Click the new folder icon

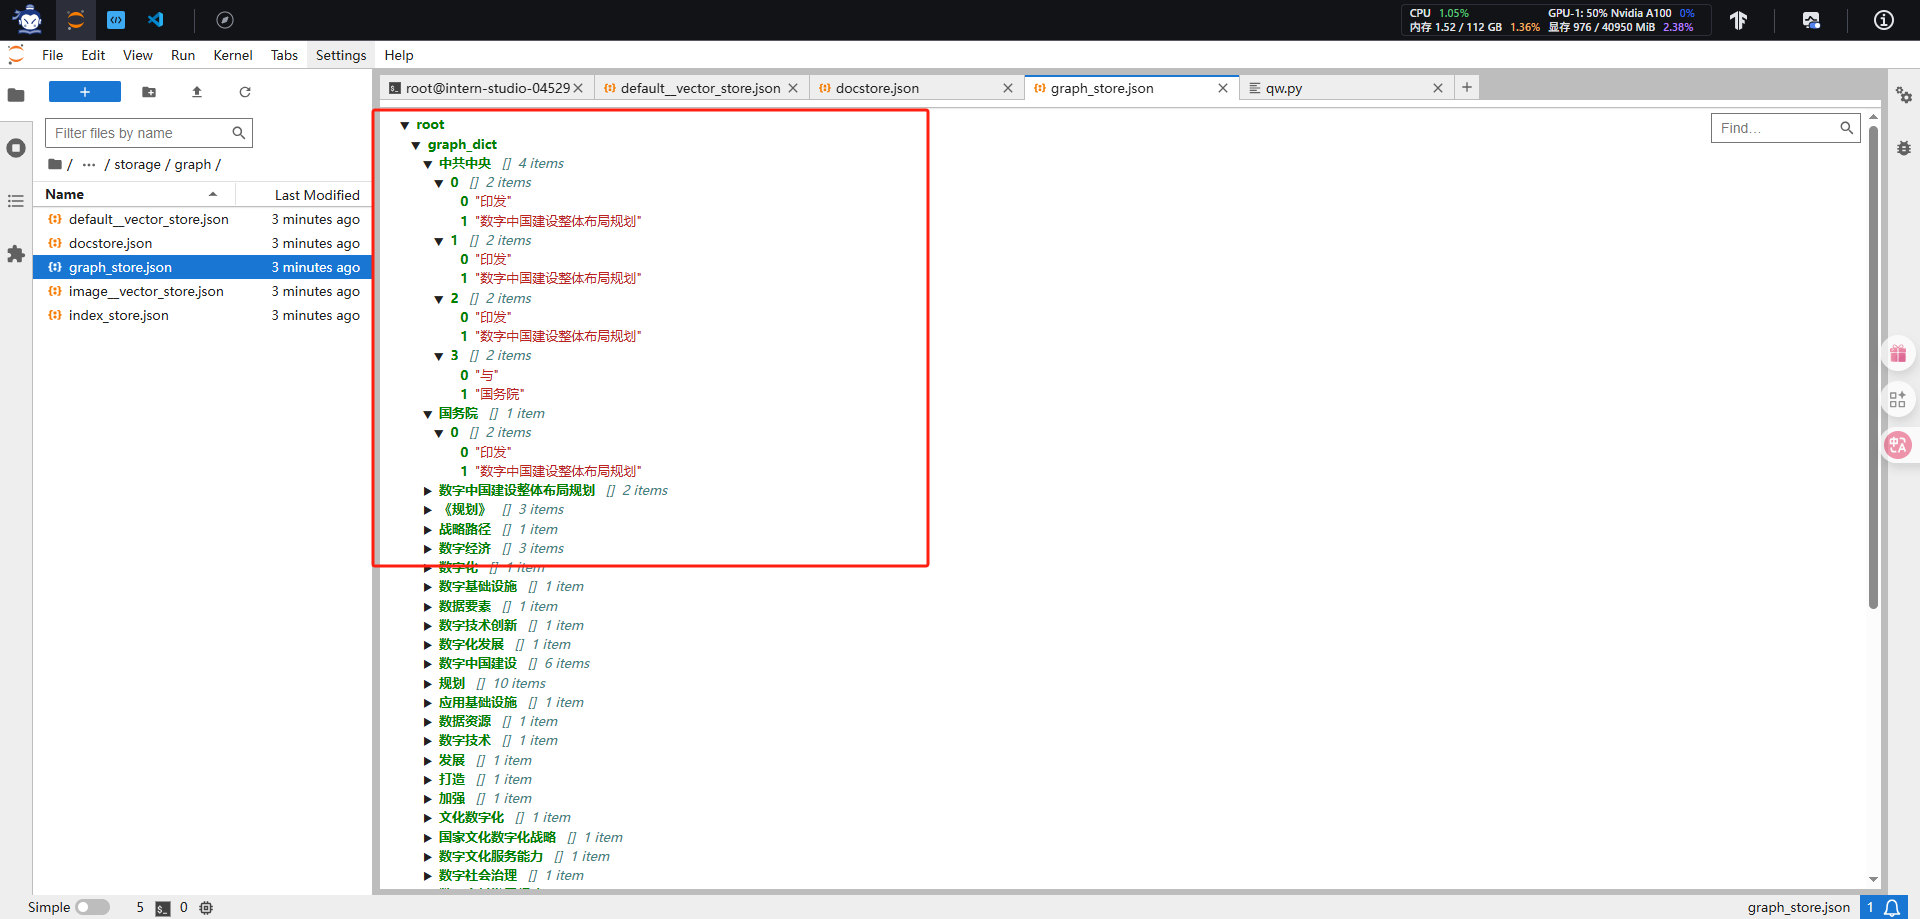[149, 92]
